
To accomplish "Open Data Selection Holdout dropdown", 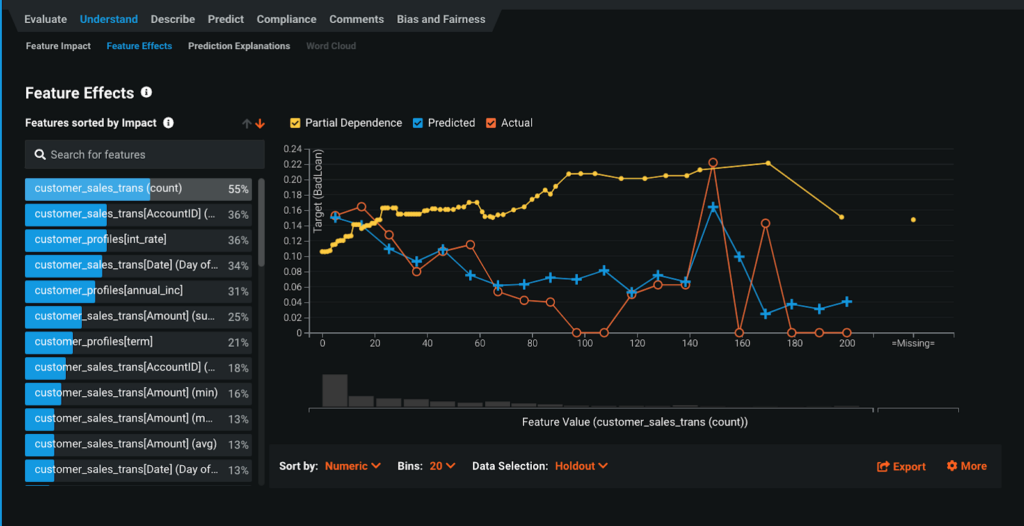I will click(x=581, y=466).
